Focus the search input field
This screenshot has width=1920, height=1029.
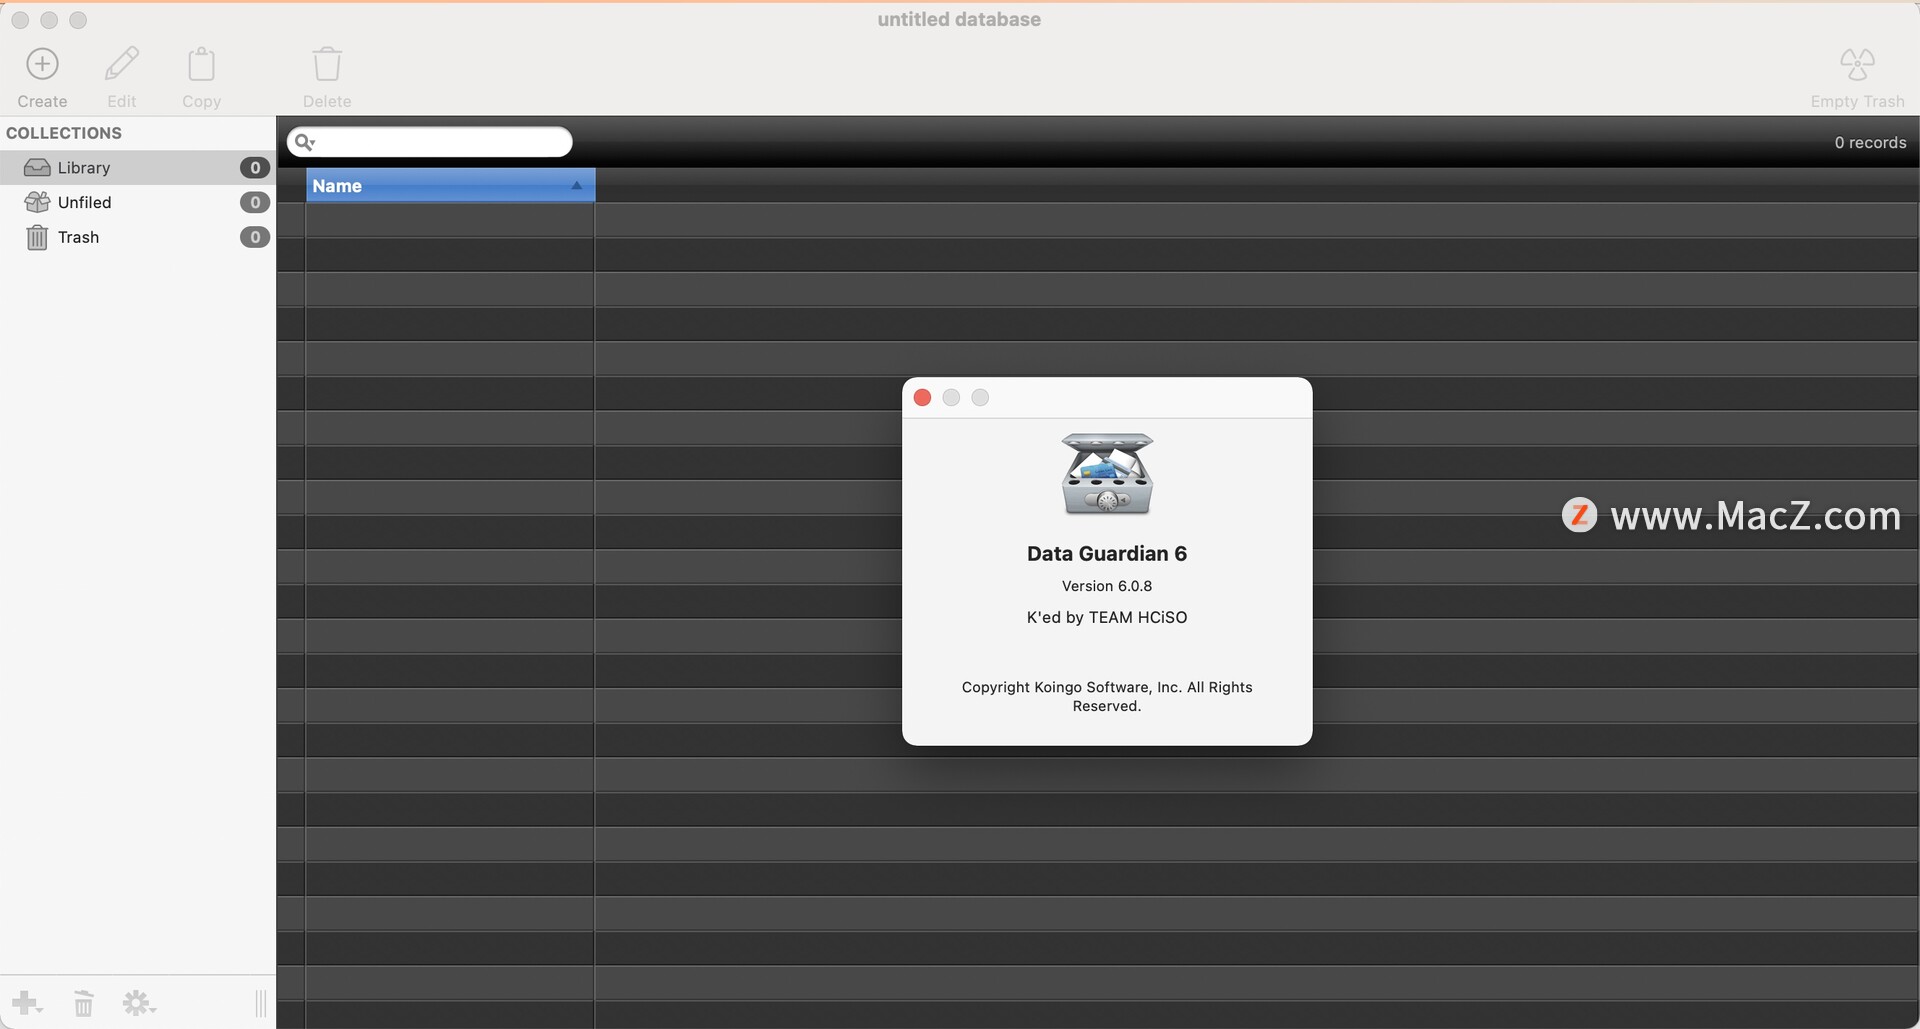430,142
